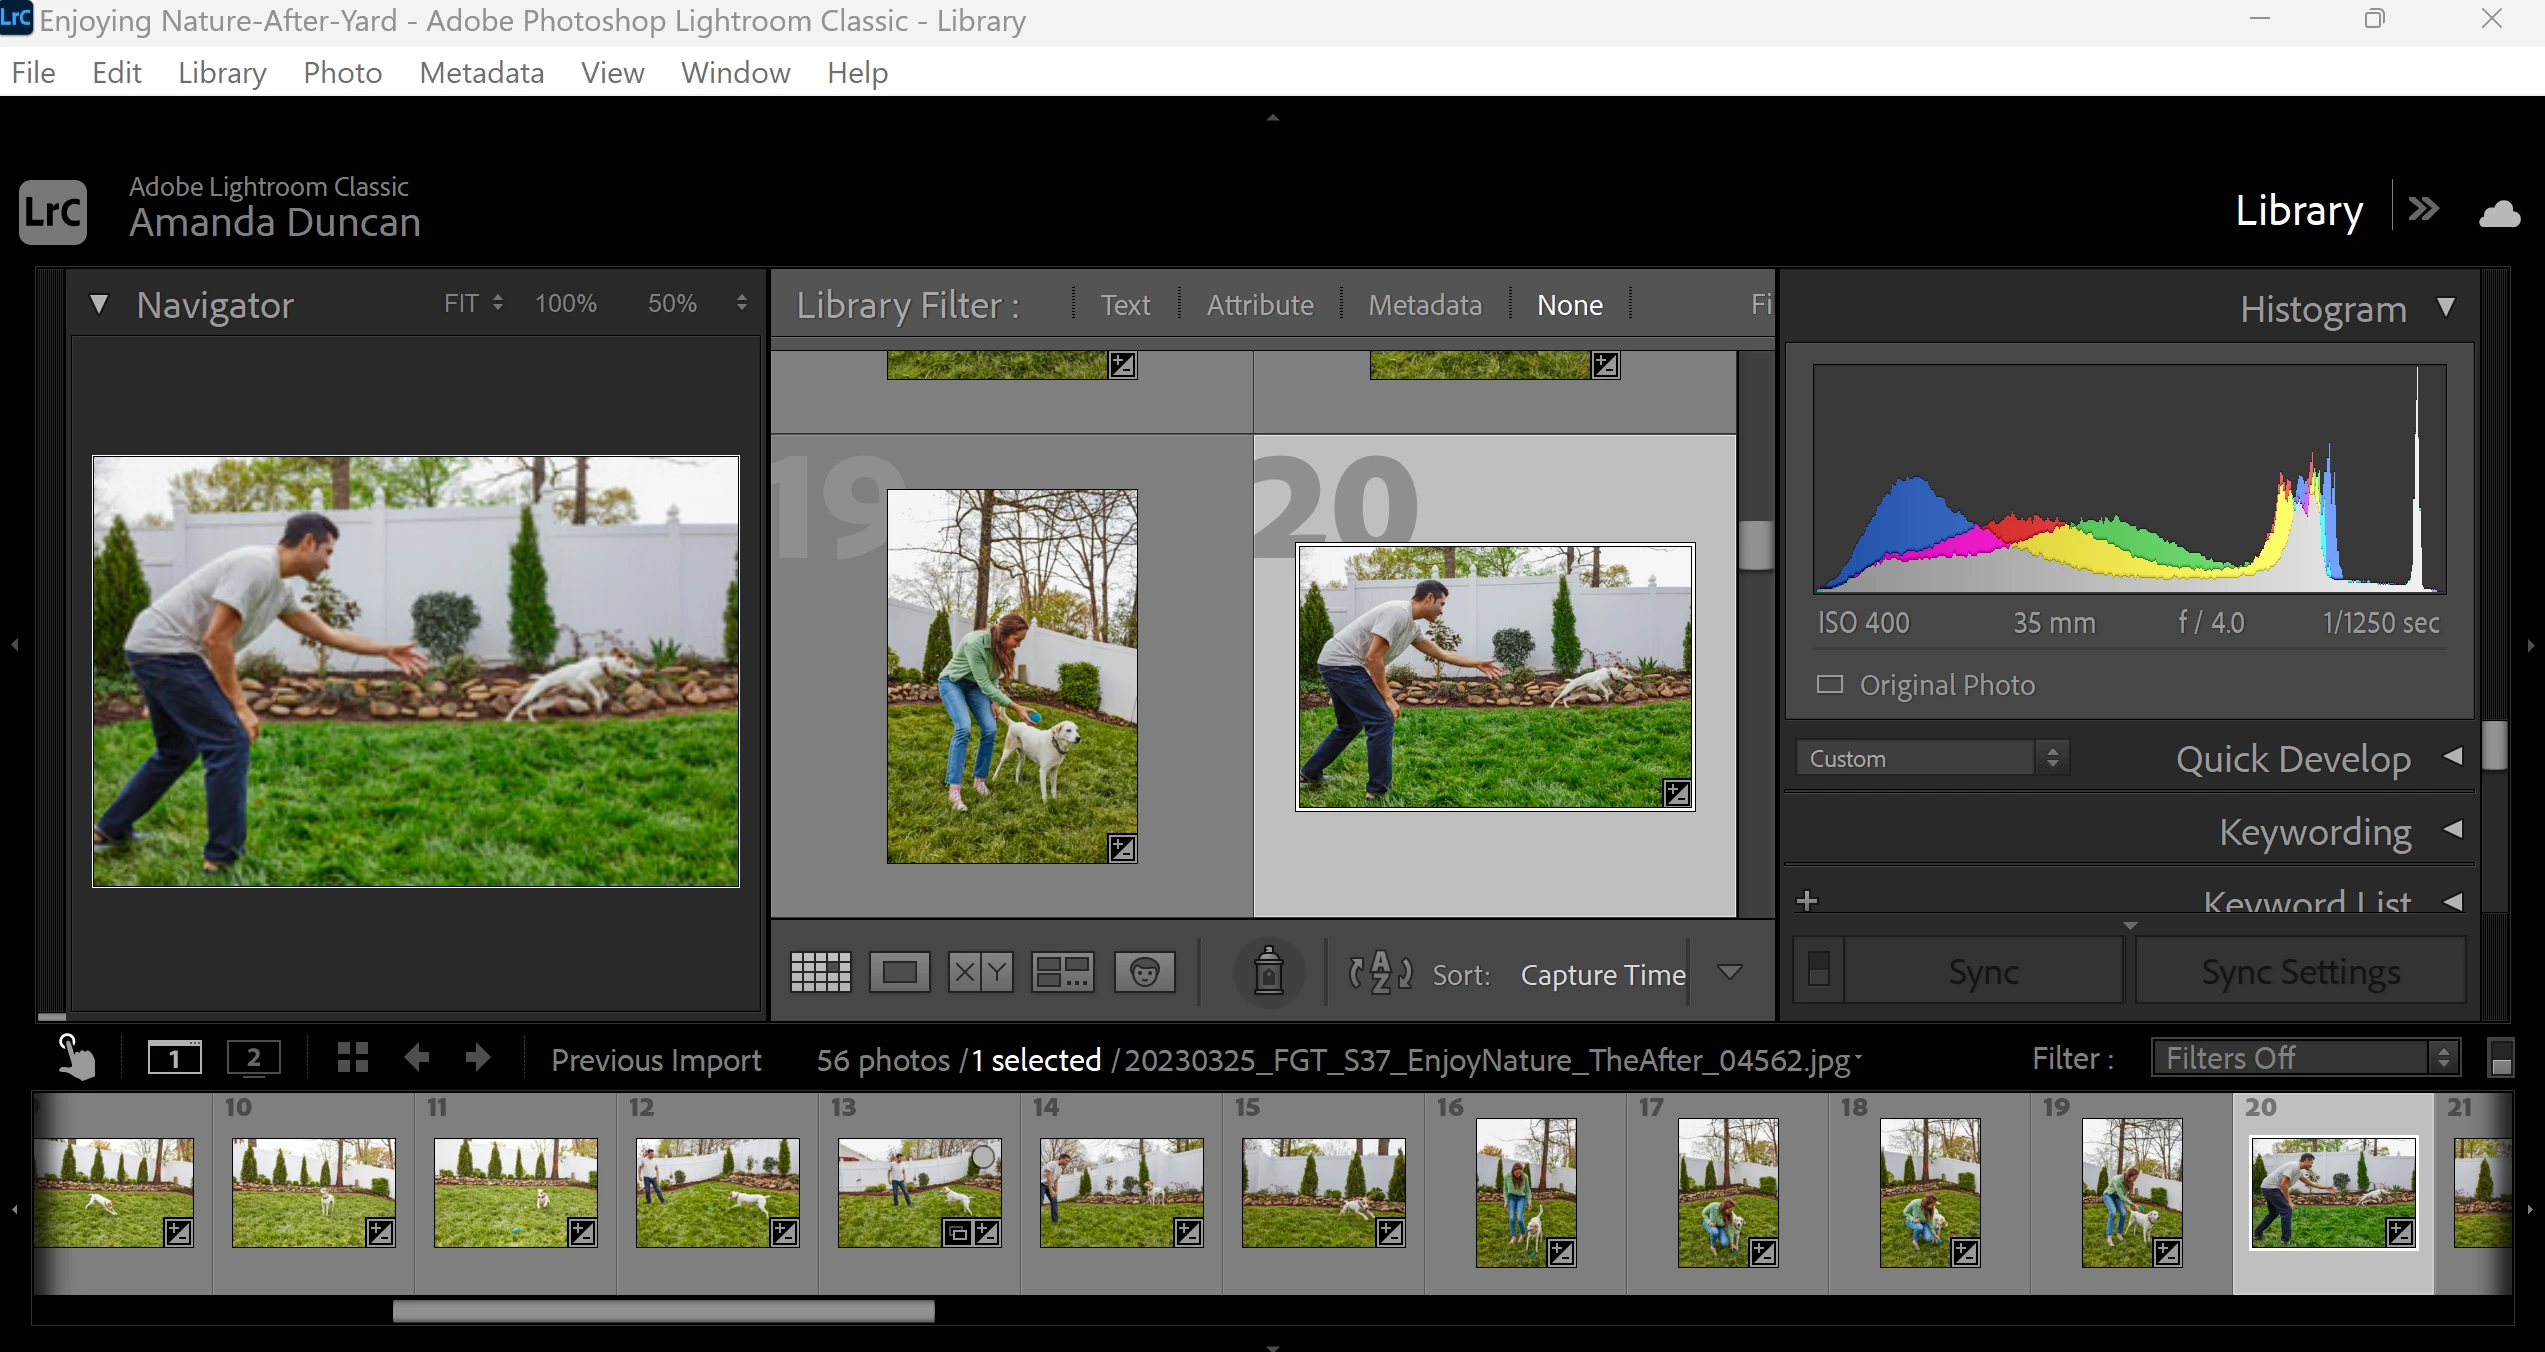Click the cloud sync status icon
This screenshot has height=1352, width=2545.
coord(2499,213)
